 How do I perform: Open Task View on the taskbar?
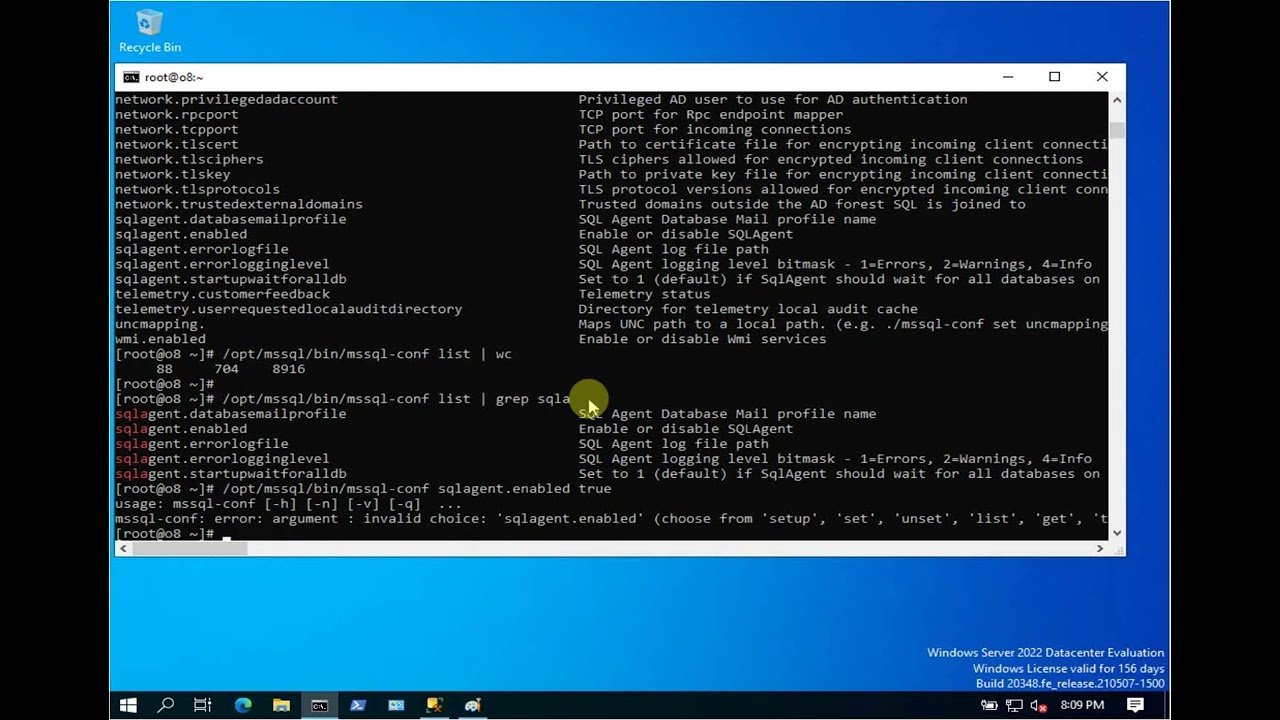[x=203, y=705]
